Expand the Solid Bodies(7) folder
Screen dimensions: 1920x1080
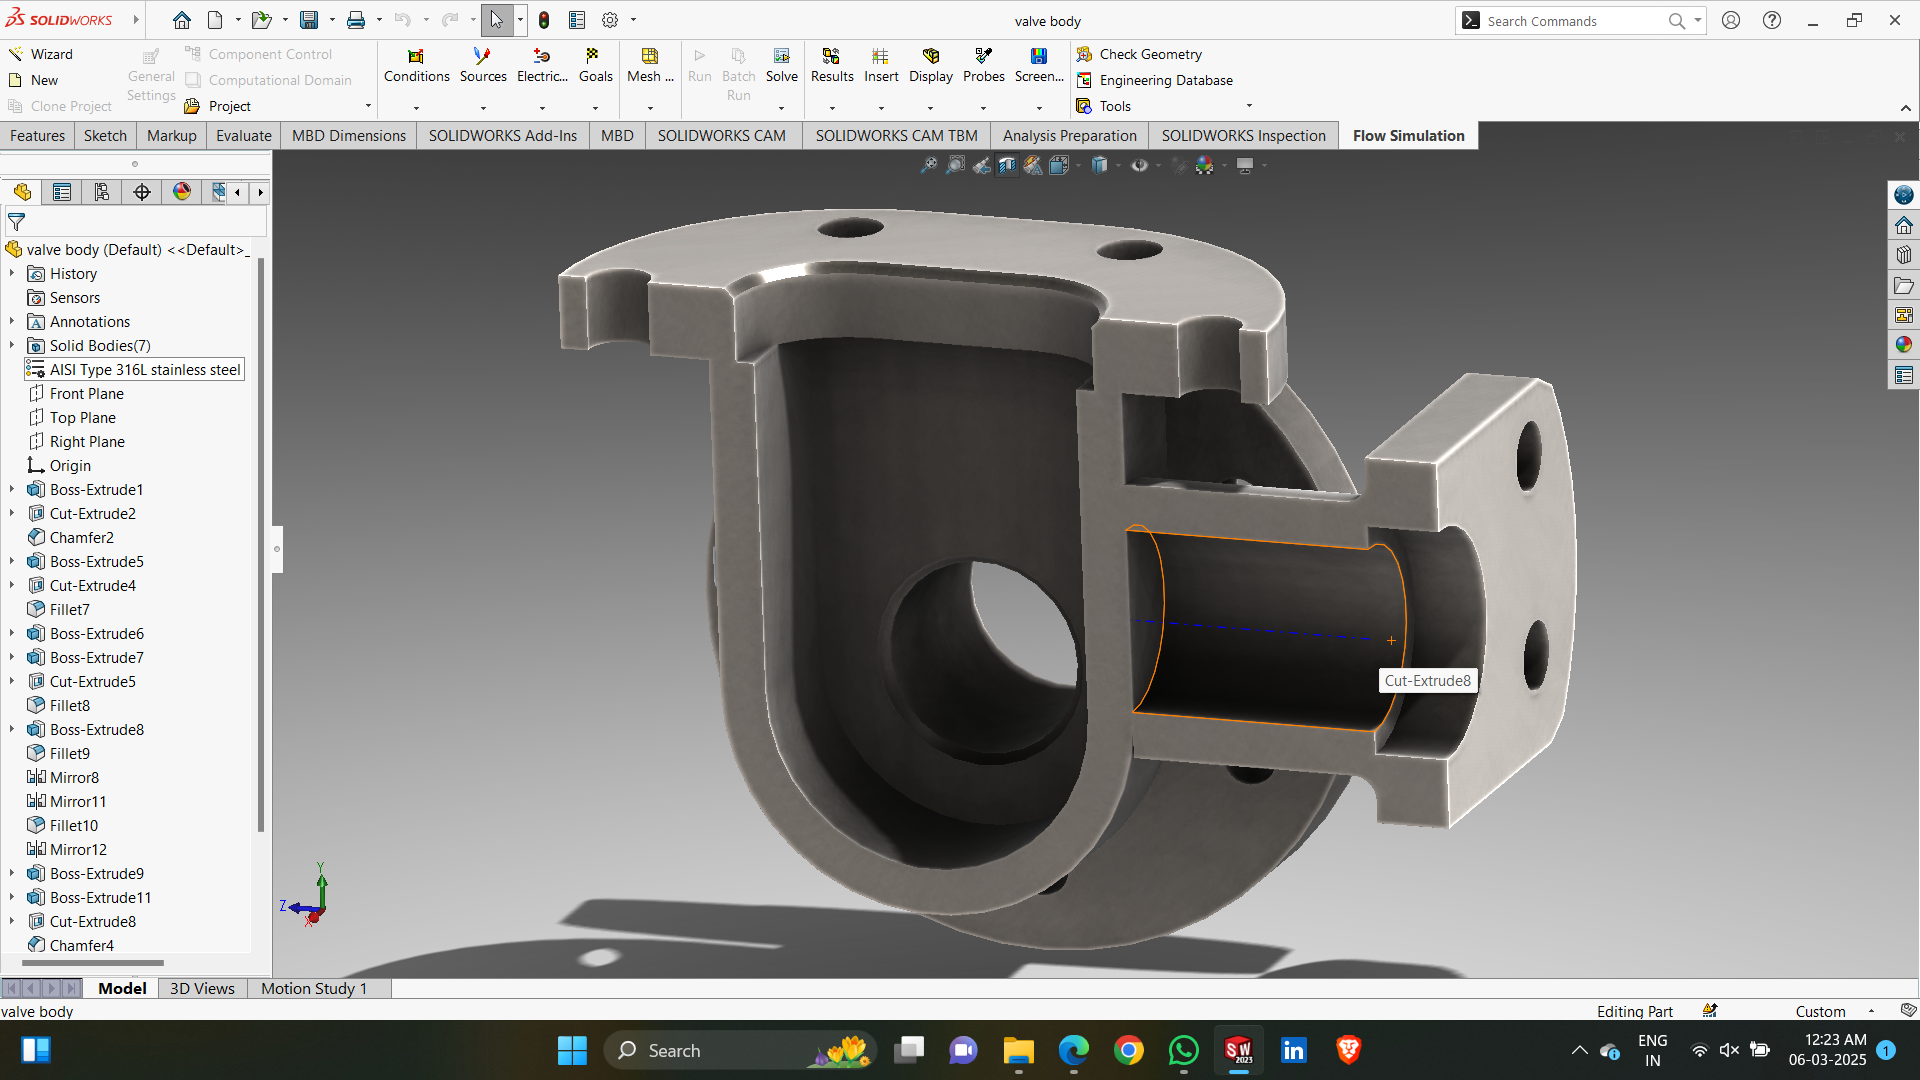tap(12, 346)
